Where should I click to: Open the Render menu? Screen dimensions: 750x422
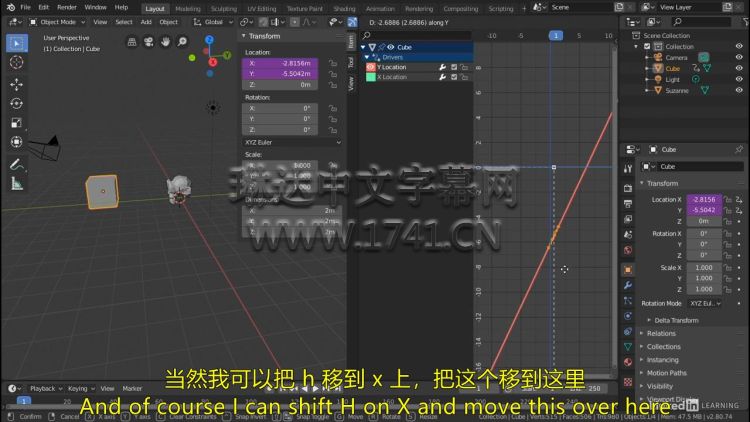pyautogui.click(x=66, y=7)
